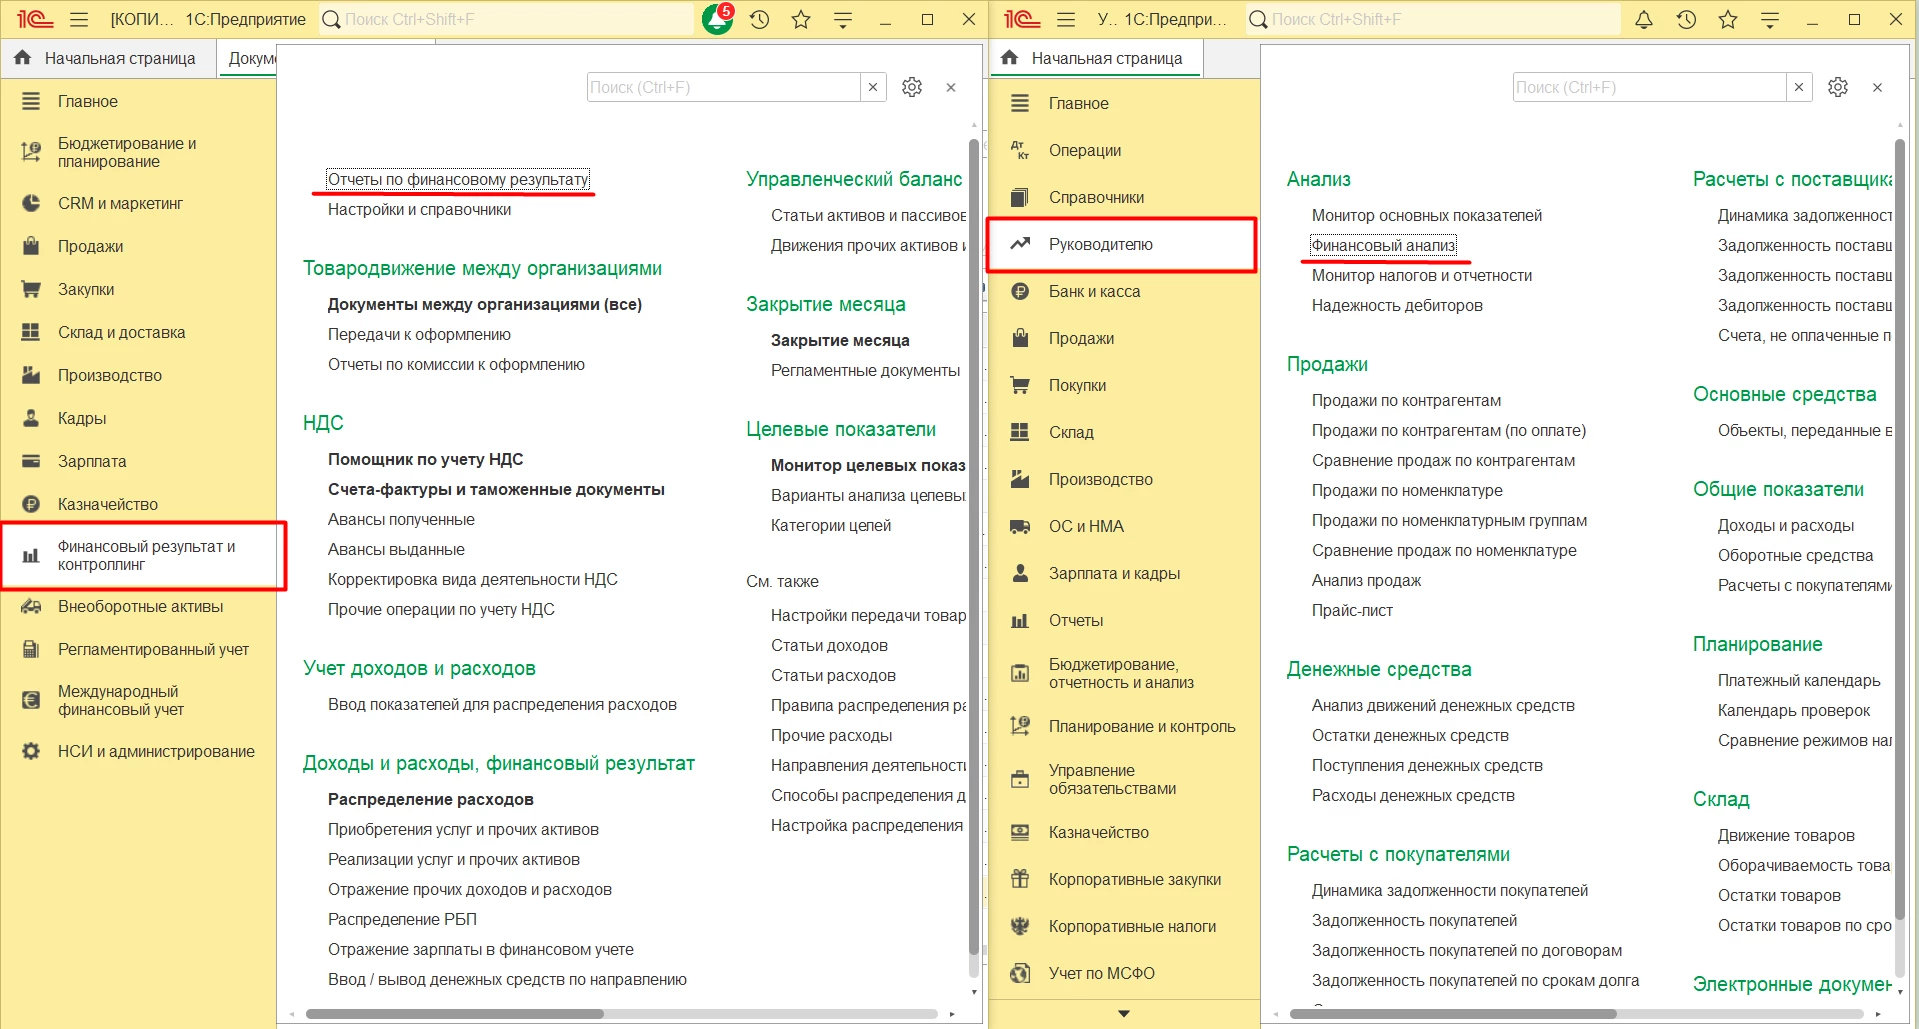This screenshot has width=1919, height=1029.
Task: Open Монитор основных показателей link
Action: tap(1427, 215)
